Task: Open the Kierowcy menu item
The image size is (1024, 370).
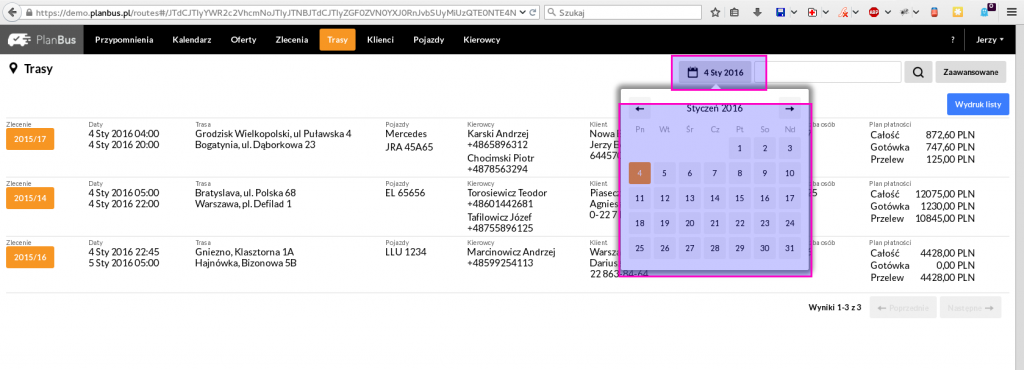Action: [x=481, y=40]
